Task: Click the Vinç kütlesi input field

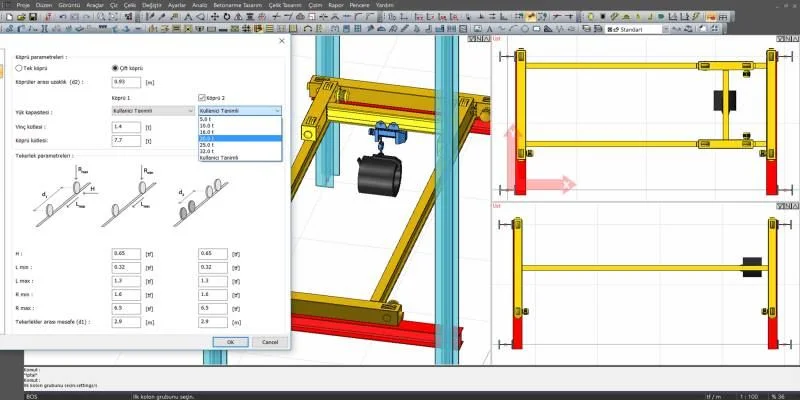Action: click(x=126, y=127)
